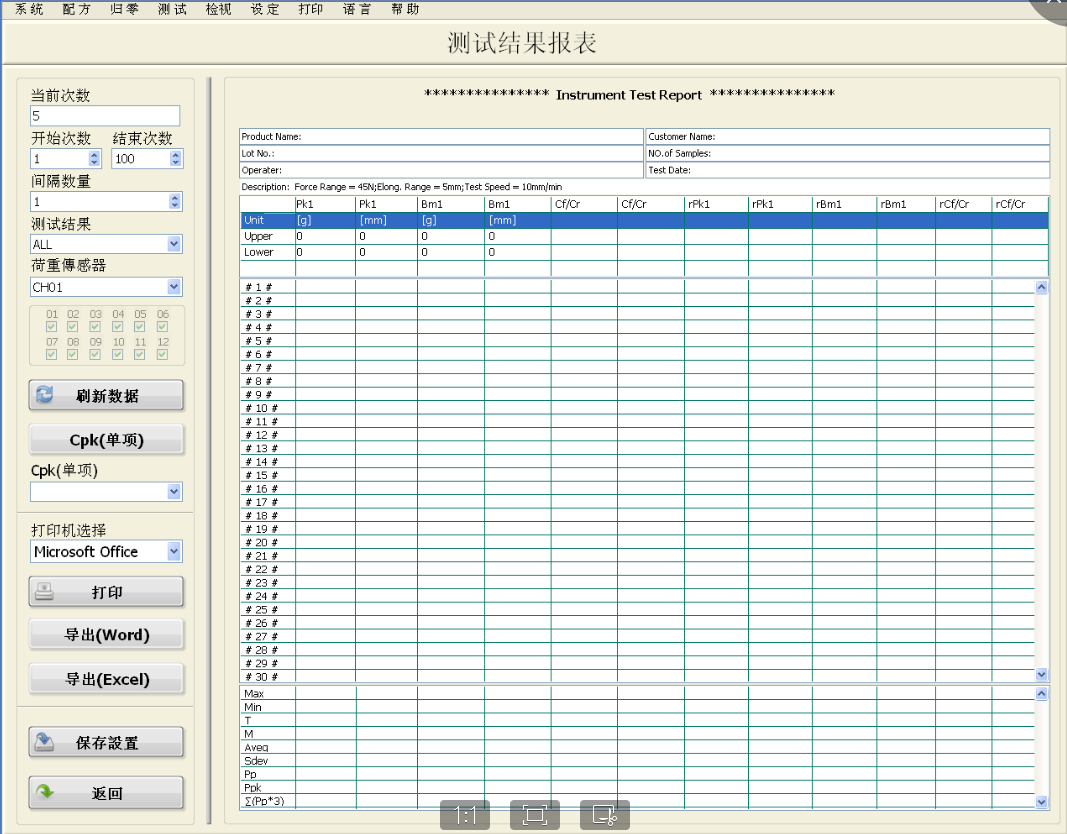
Task: Click the 当前次数 input field
Action: point(105,116)
